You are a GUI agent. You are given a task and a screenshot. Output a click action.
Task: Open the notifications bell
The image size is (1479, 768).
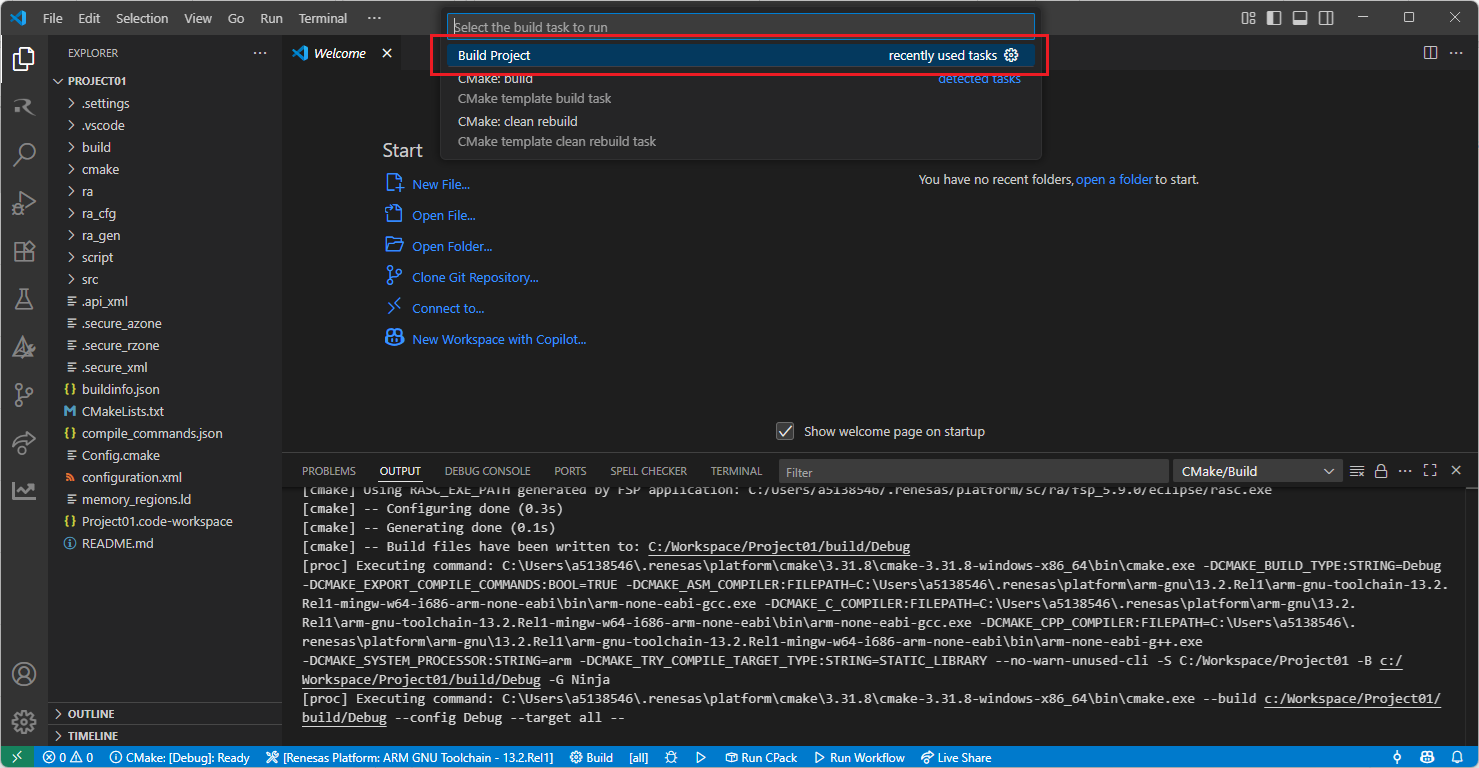[1458, 757]
